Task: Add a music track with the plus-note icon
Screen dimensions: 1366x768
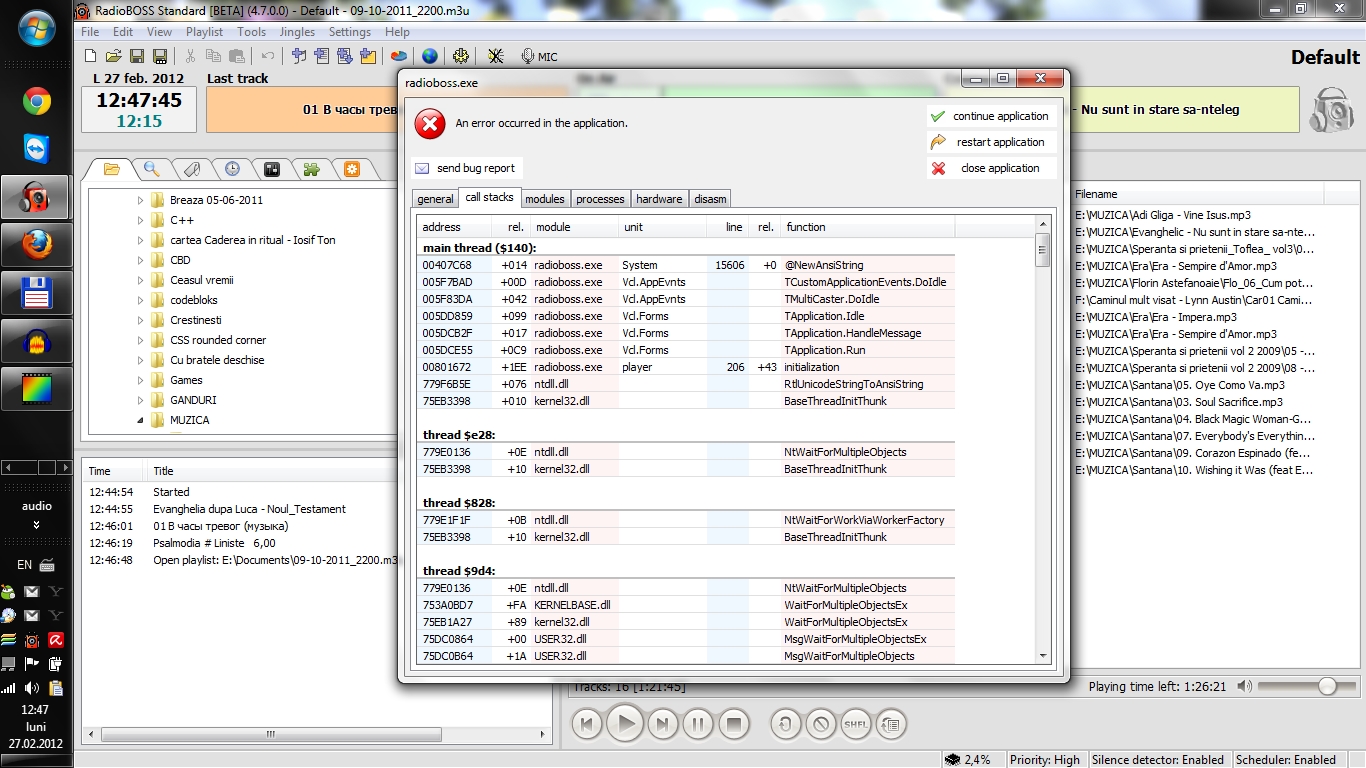Action: [x=299, y=56]
